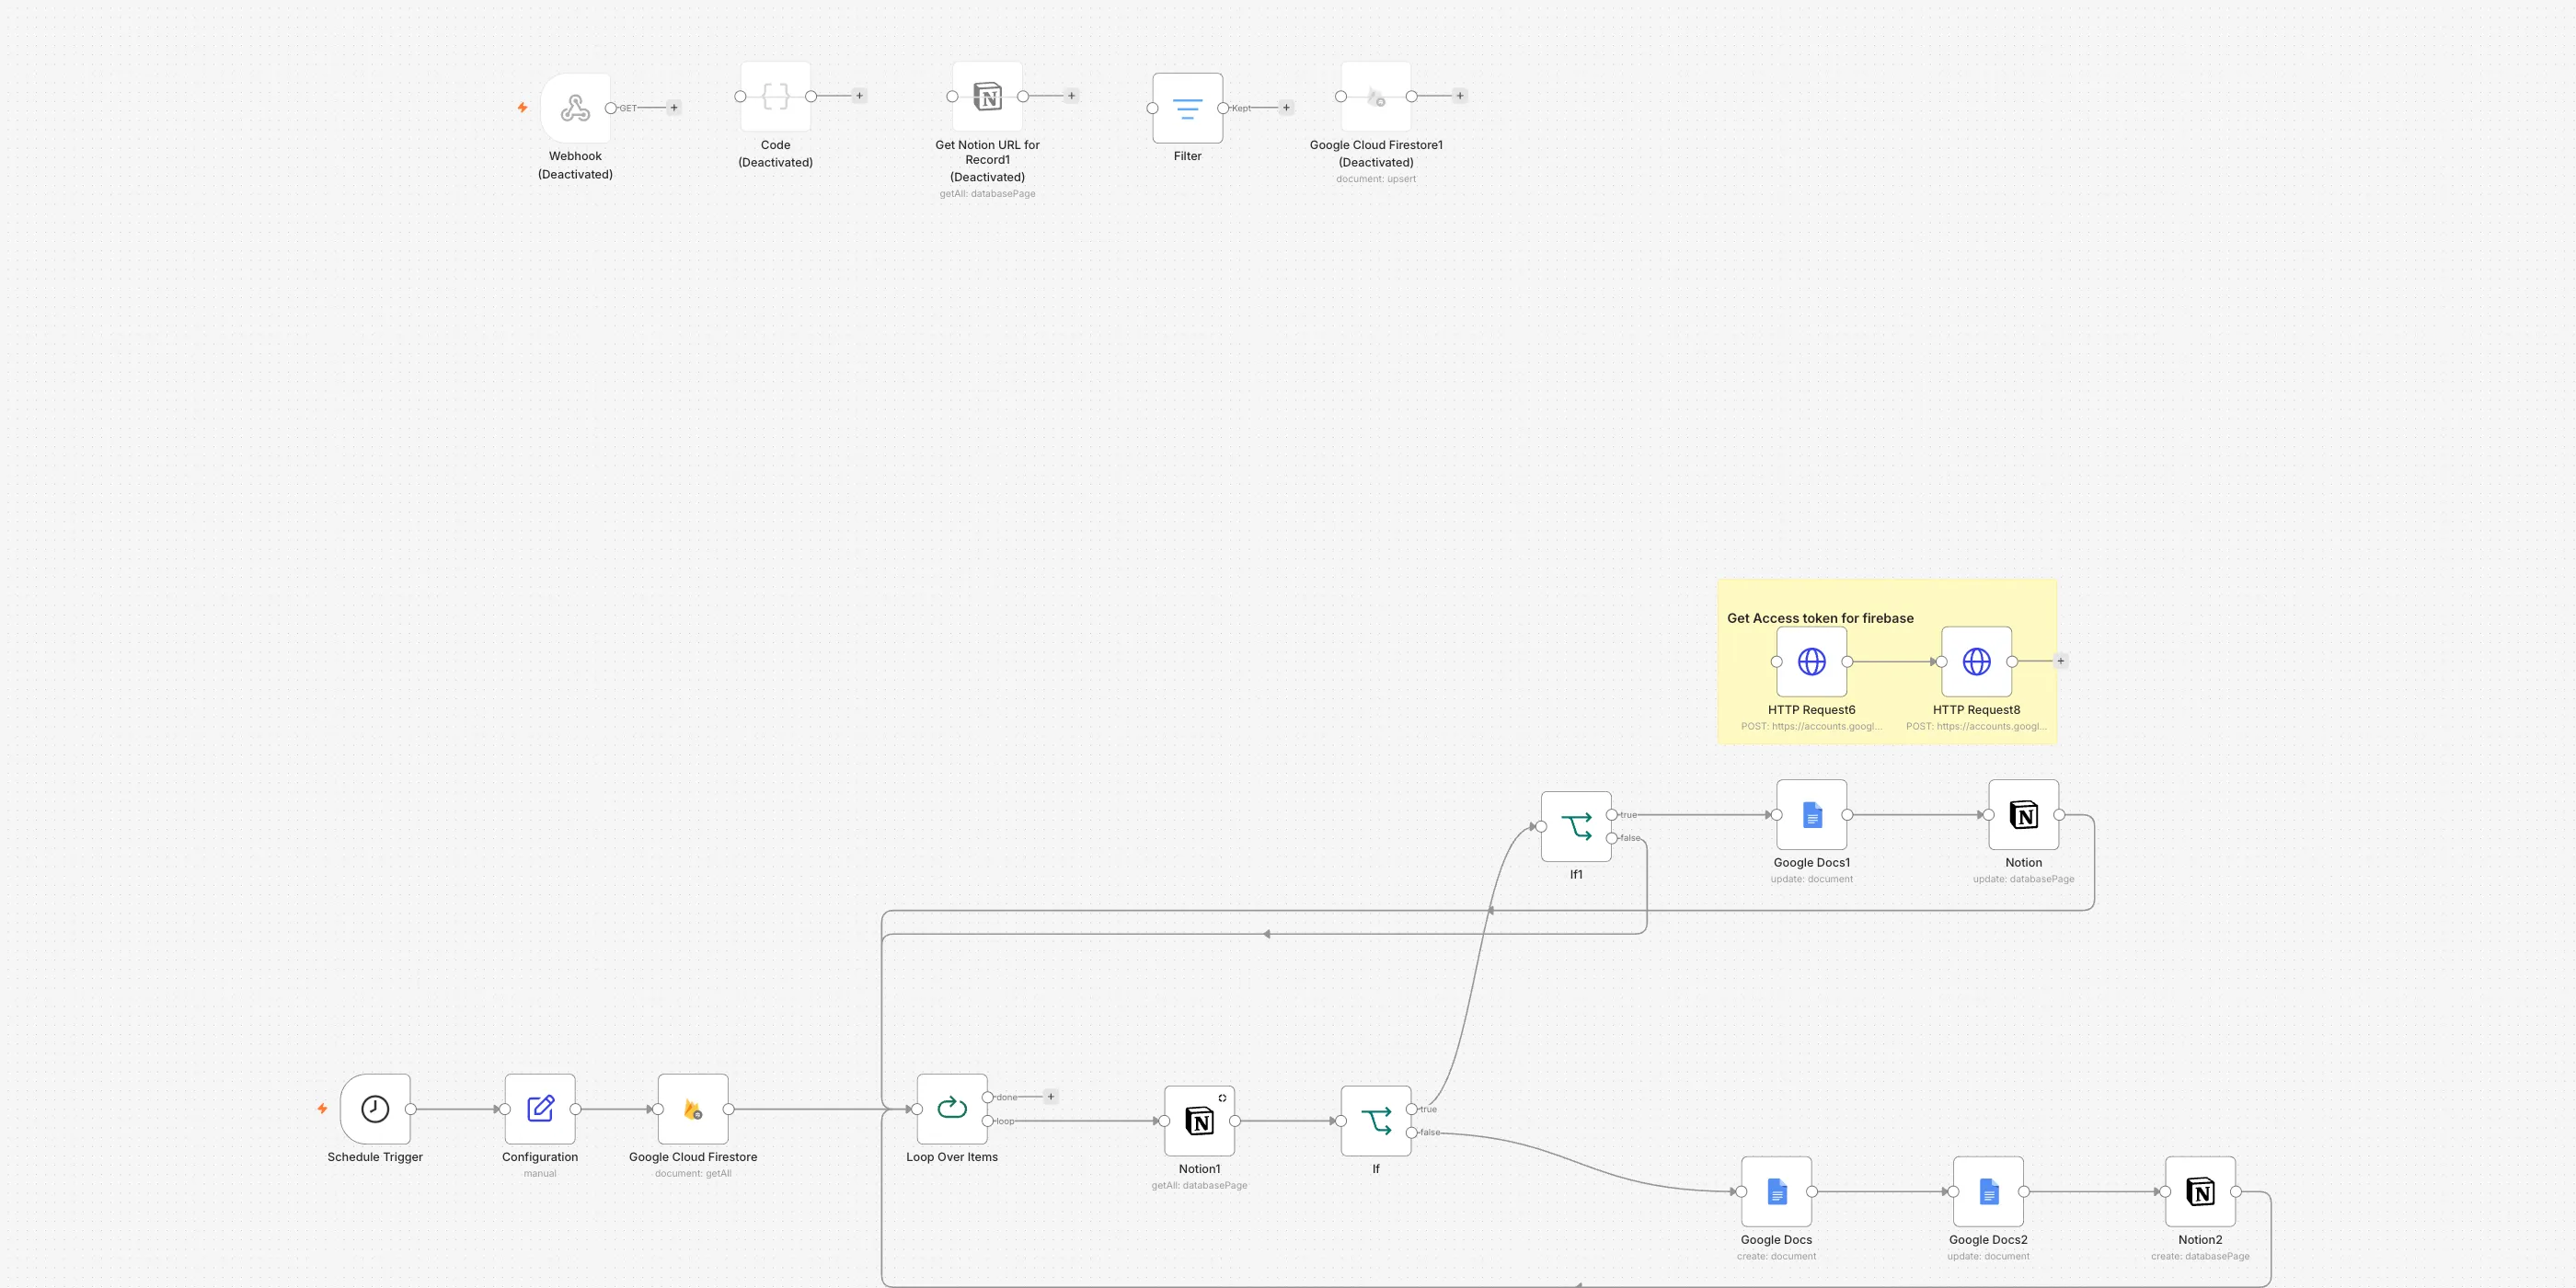Image resolution: width=2576 pixels, height=1288 pixels.
Task: Add node after Get Notion URL for Record1
Action: coord(1071,96)
